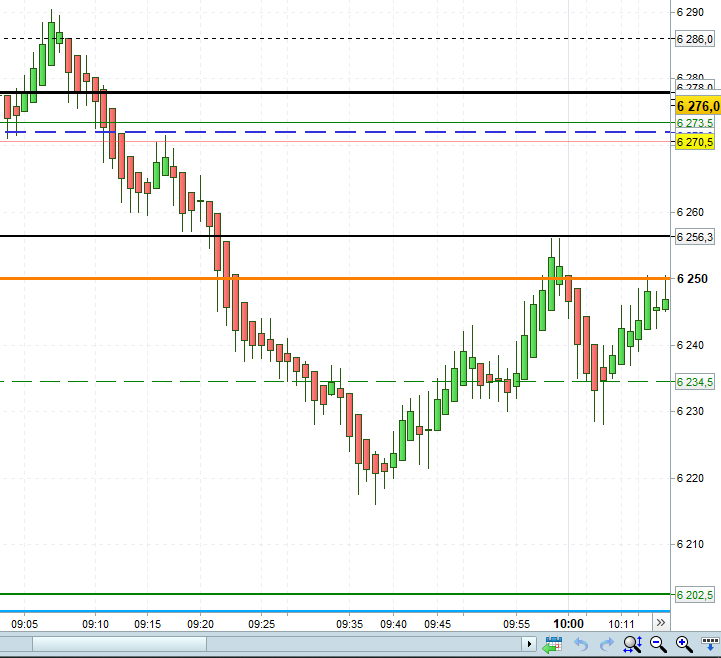This screenshot has height=658, width=721.
Task: Click the 10:00 time axis label
Action: tap(568, 624)
